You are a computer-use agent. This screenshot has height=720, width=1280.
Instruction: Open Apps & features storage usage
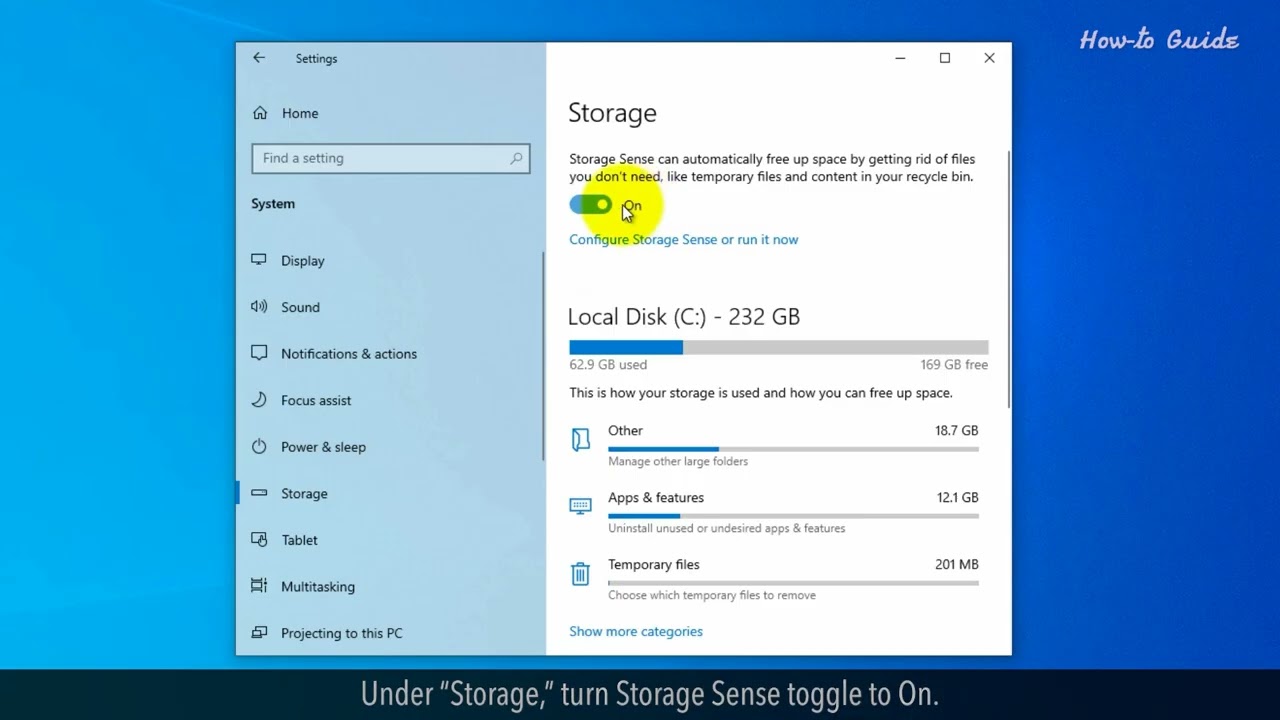pos(775,512)
